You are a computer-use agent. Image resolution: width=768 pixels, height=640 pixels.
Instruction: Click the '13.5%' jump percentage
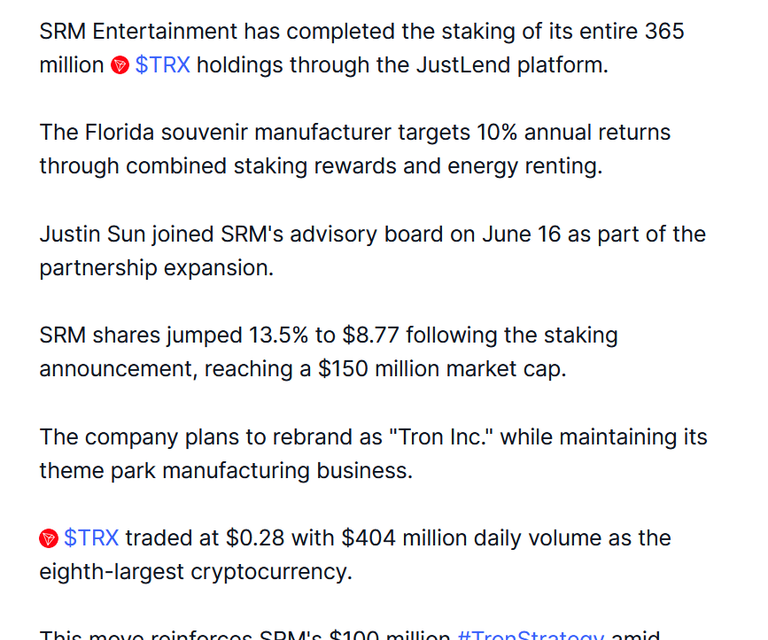278,335
